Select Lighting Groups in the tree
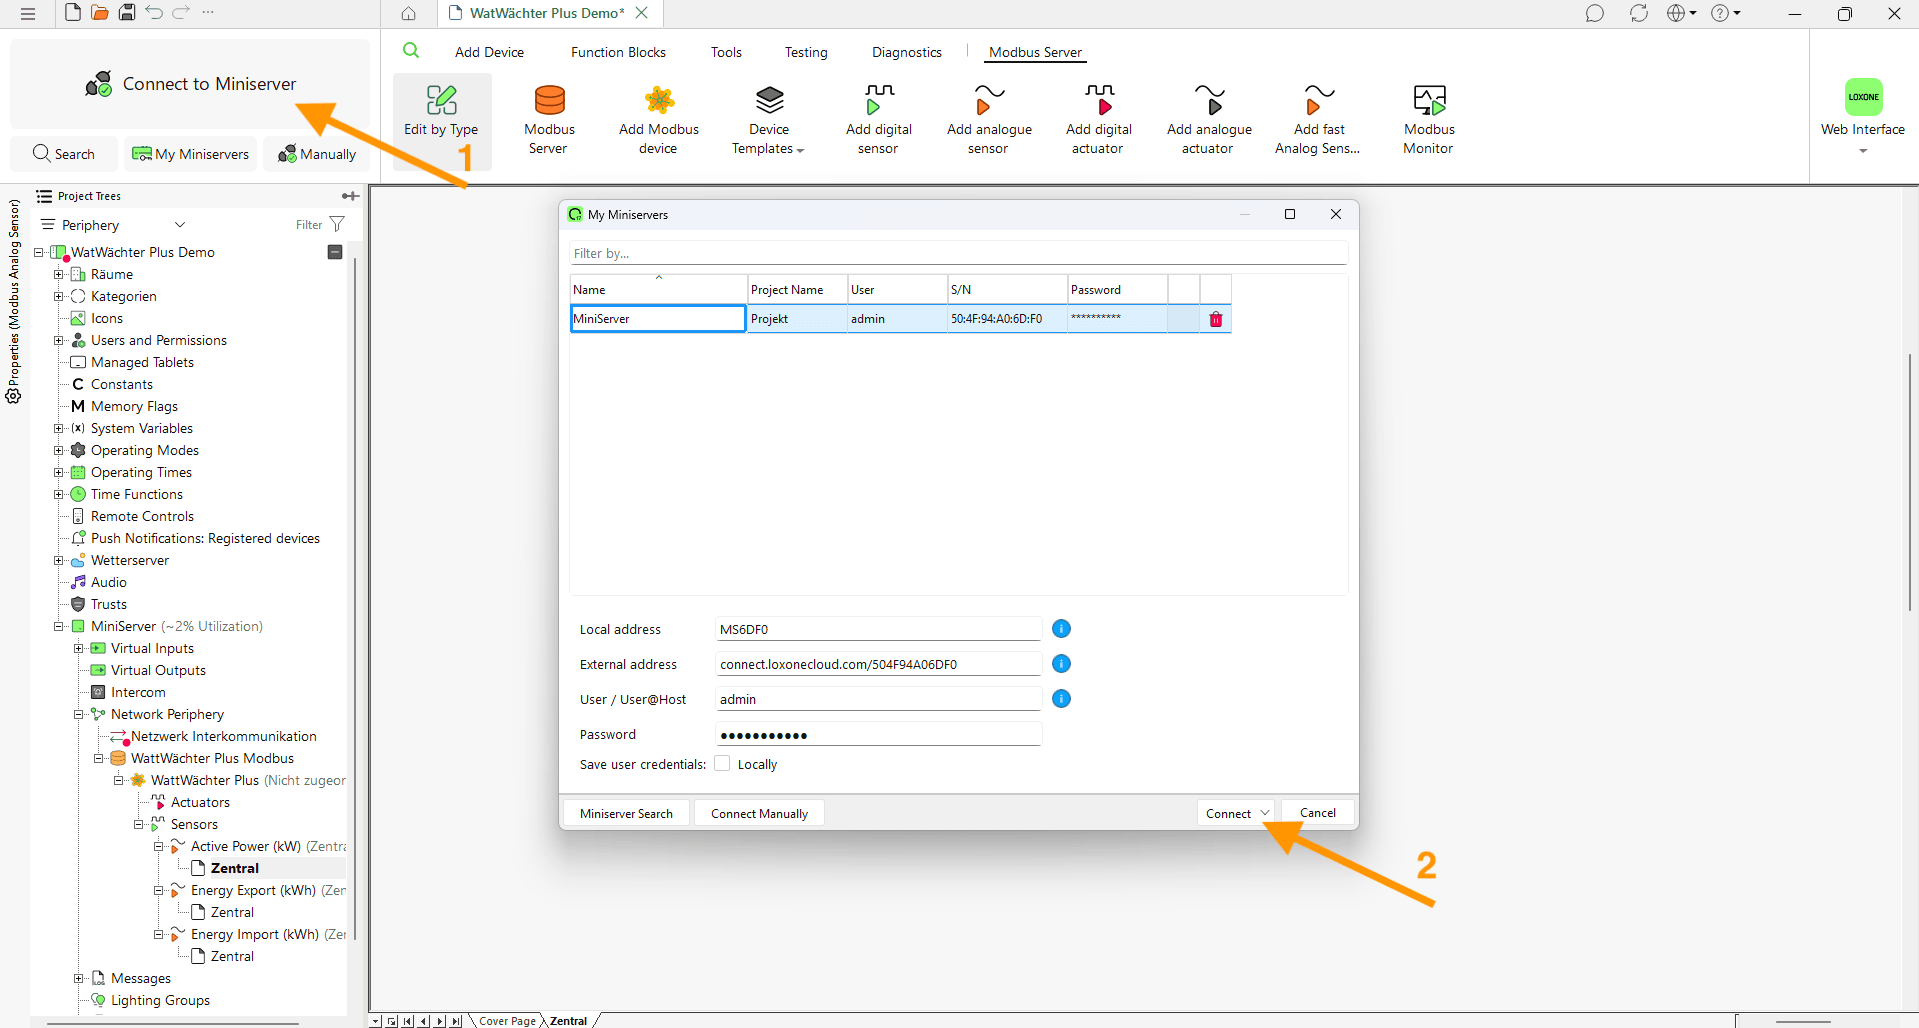The height and width of the screenshot is (1028, 1919). click(160, 1001)
